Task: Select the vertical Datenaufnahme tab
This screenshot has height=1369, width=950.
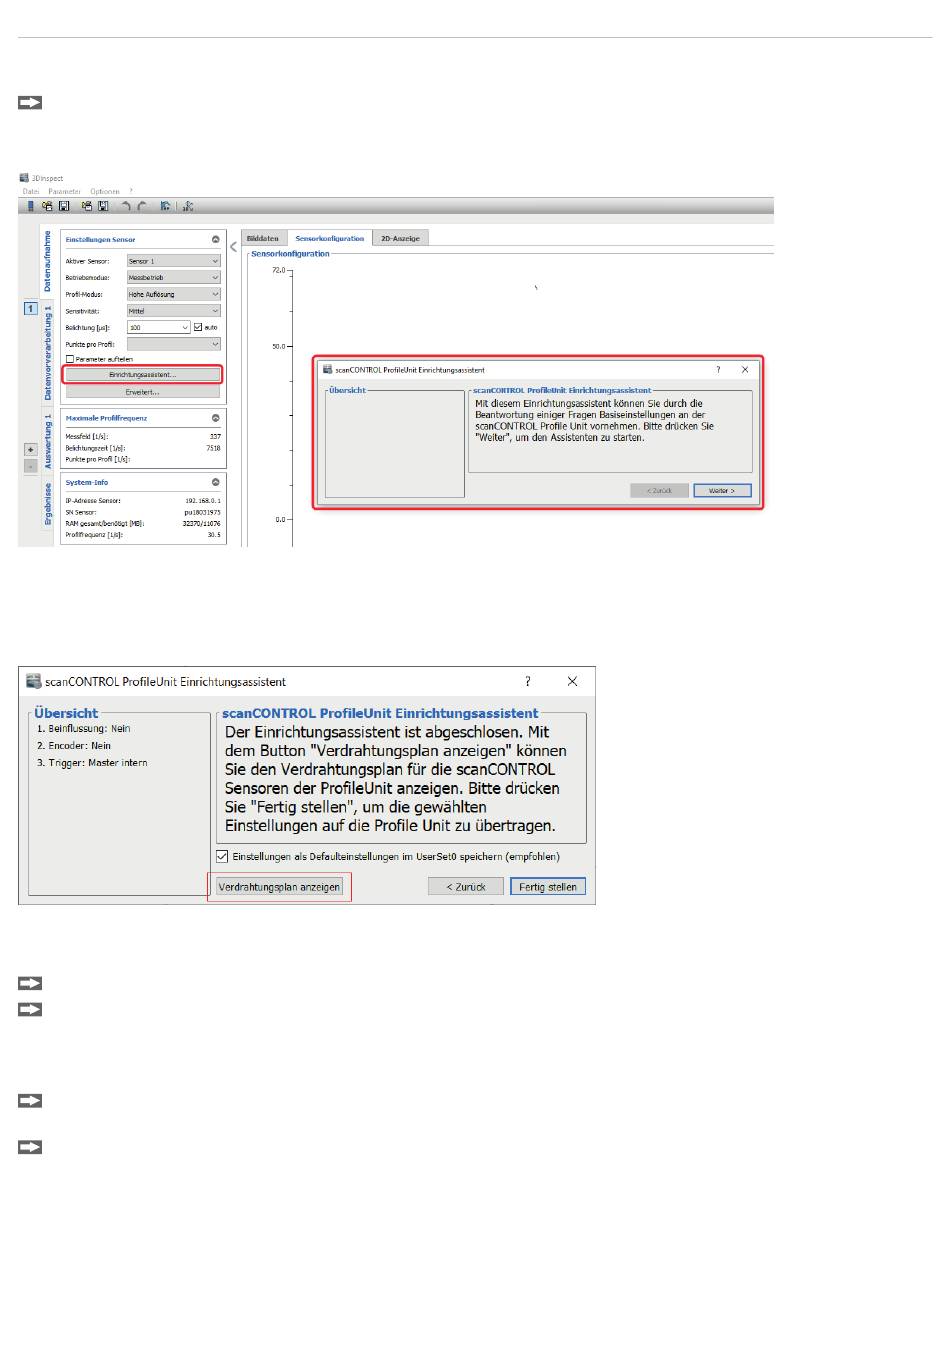Action: click(x=47, y=262)
